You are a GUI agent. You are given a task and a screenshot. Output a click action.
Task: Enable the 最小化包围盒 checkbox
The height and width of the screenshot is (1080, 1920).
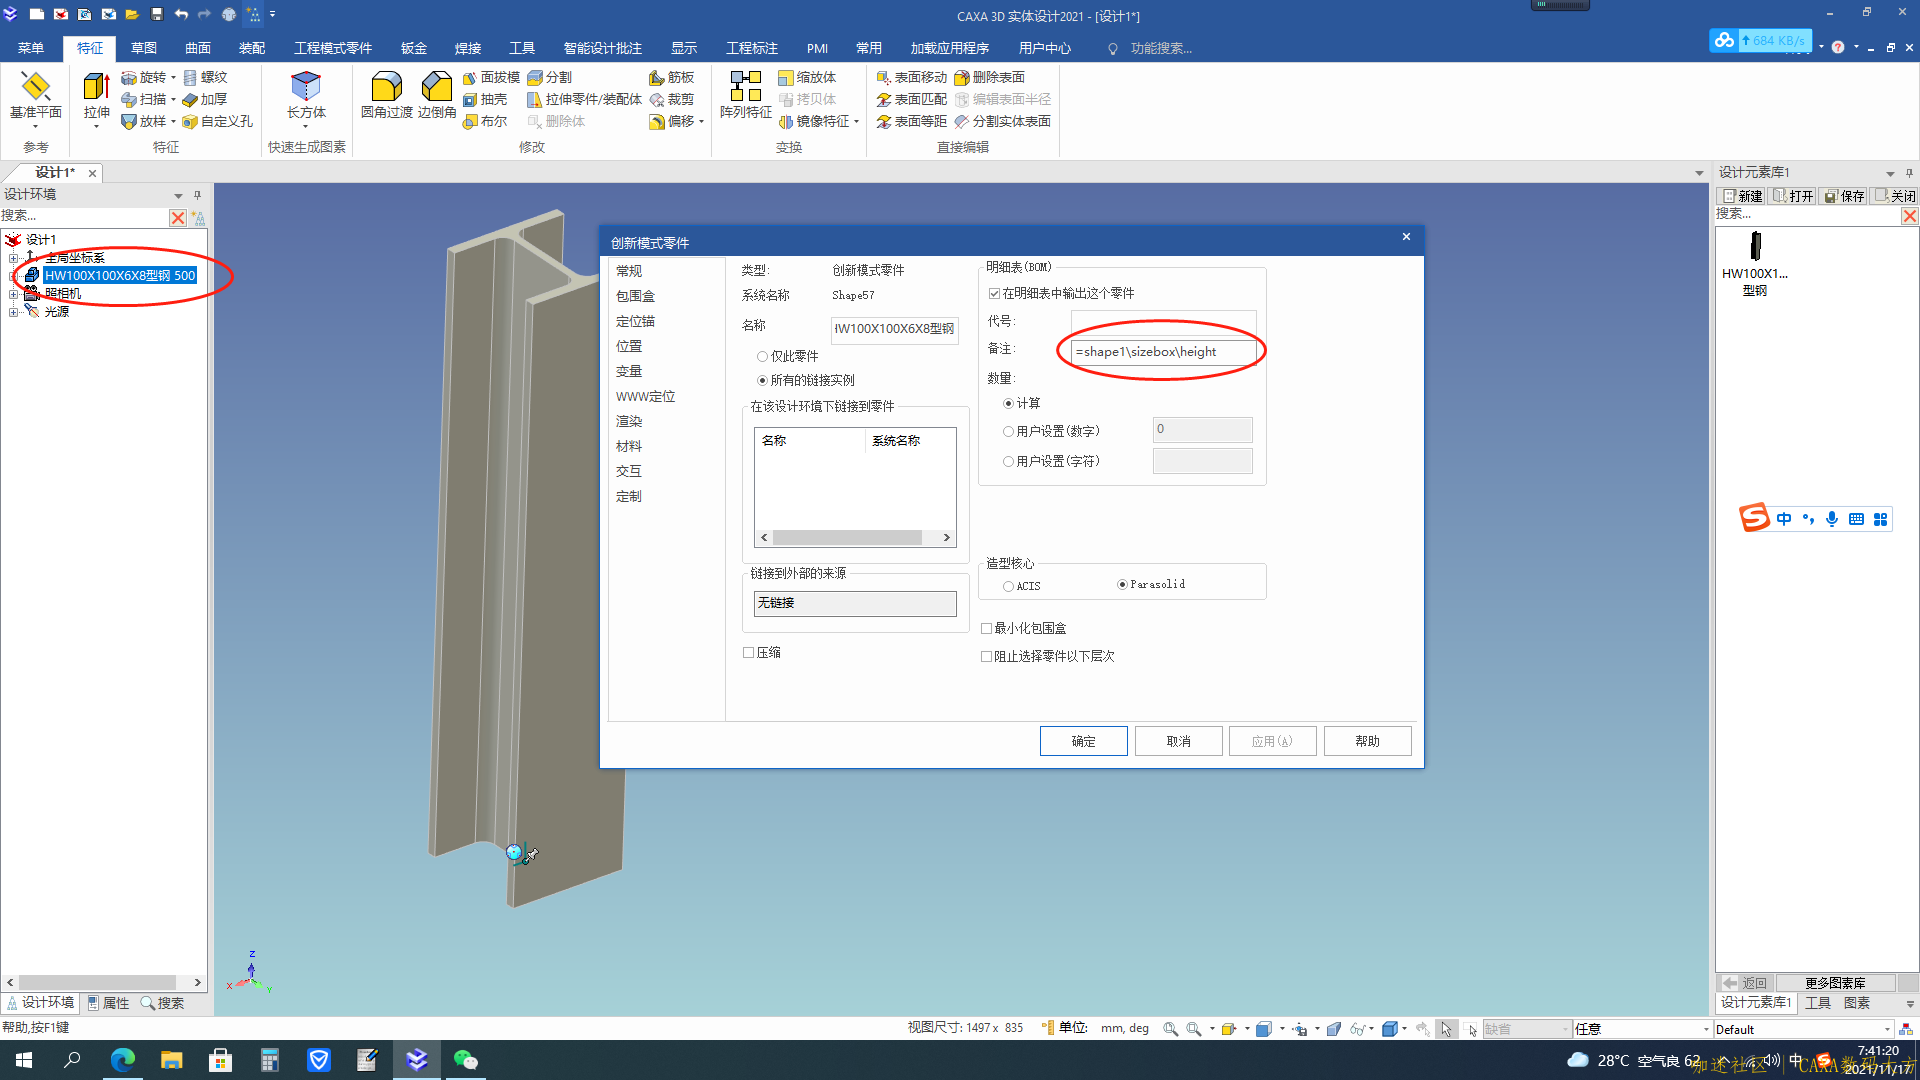(986, 628)
